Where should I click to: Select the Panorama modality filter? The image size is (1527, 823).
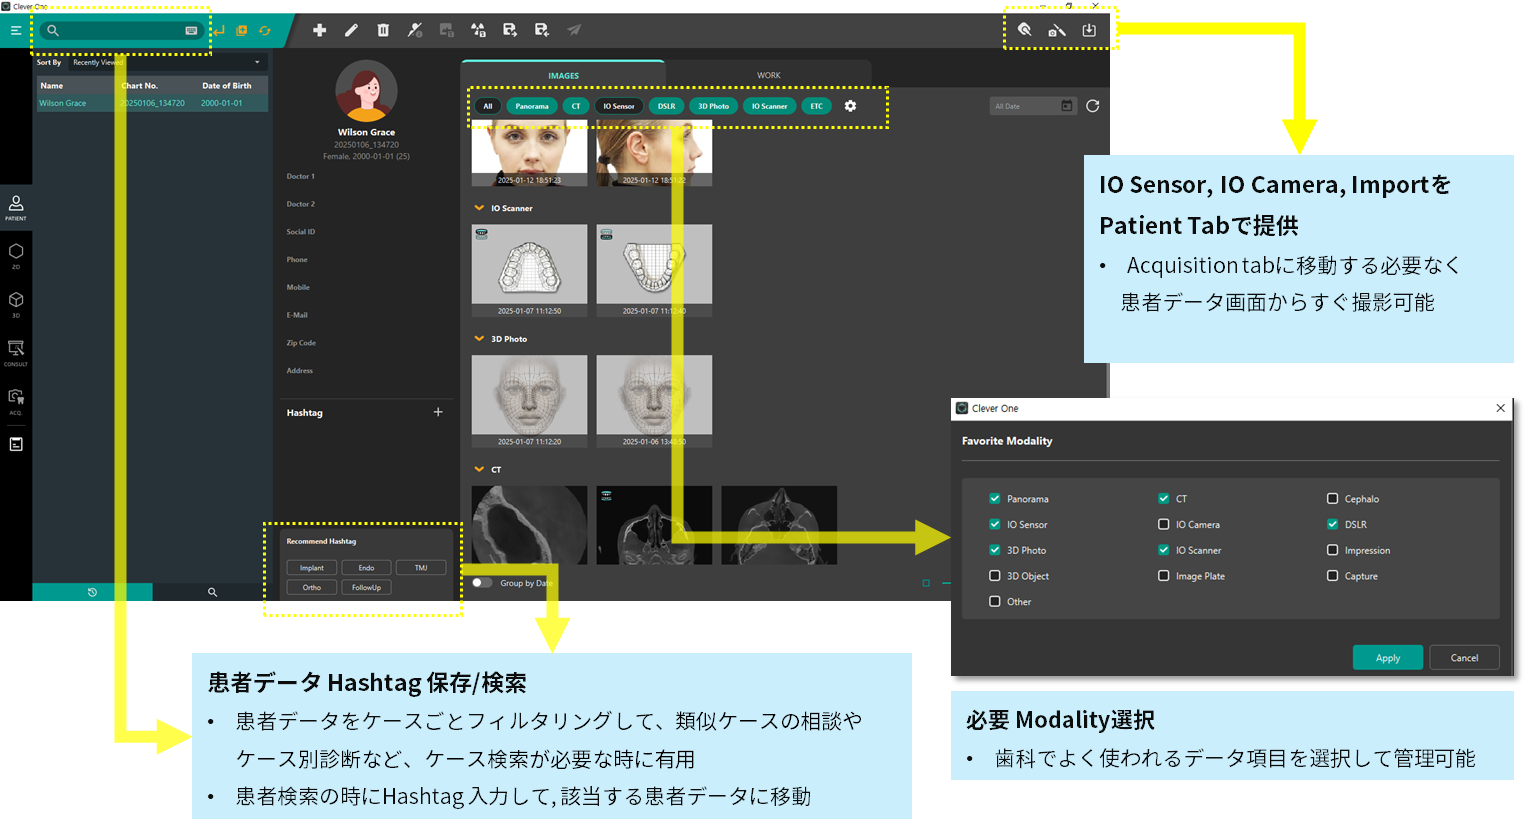tap(532, 106)
